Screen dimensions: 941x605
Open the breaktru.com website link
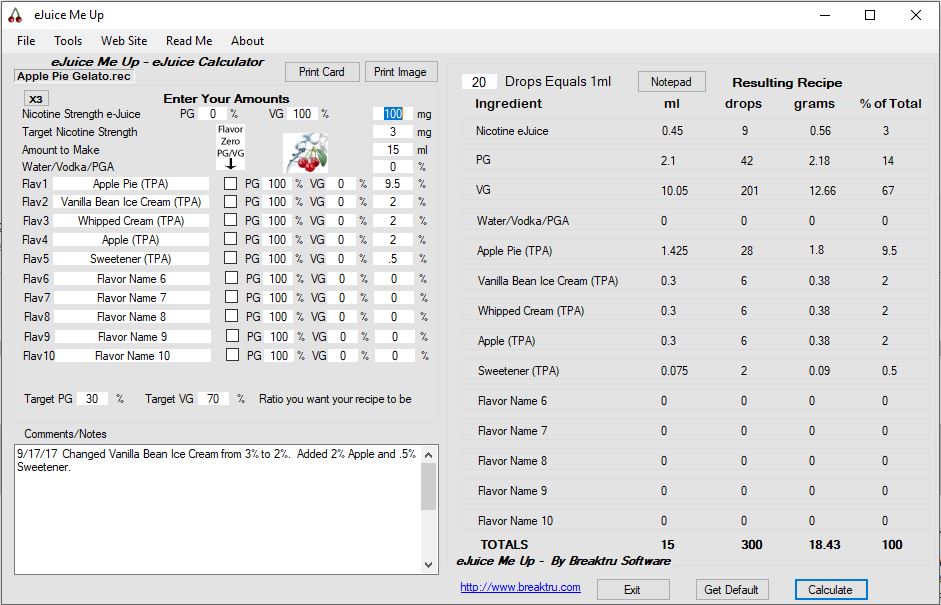520,587
